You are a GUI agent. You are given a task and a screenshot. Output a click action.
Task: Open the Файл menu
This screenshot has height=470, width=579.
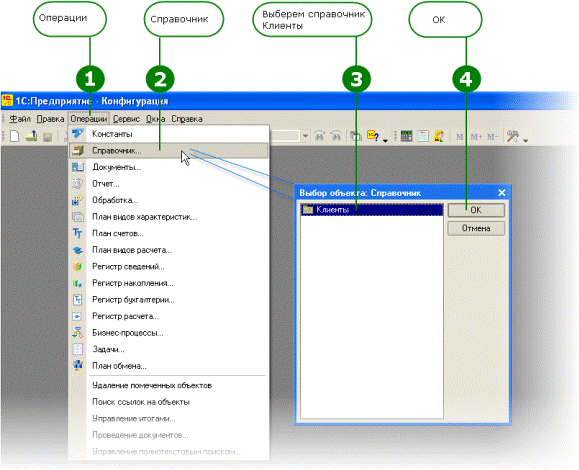(x=20, y=119)
